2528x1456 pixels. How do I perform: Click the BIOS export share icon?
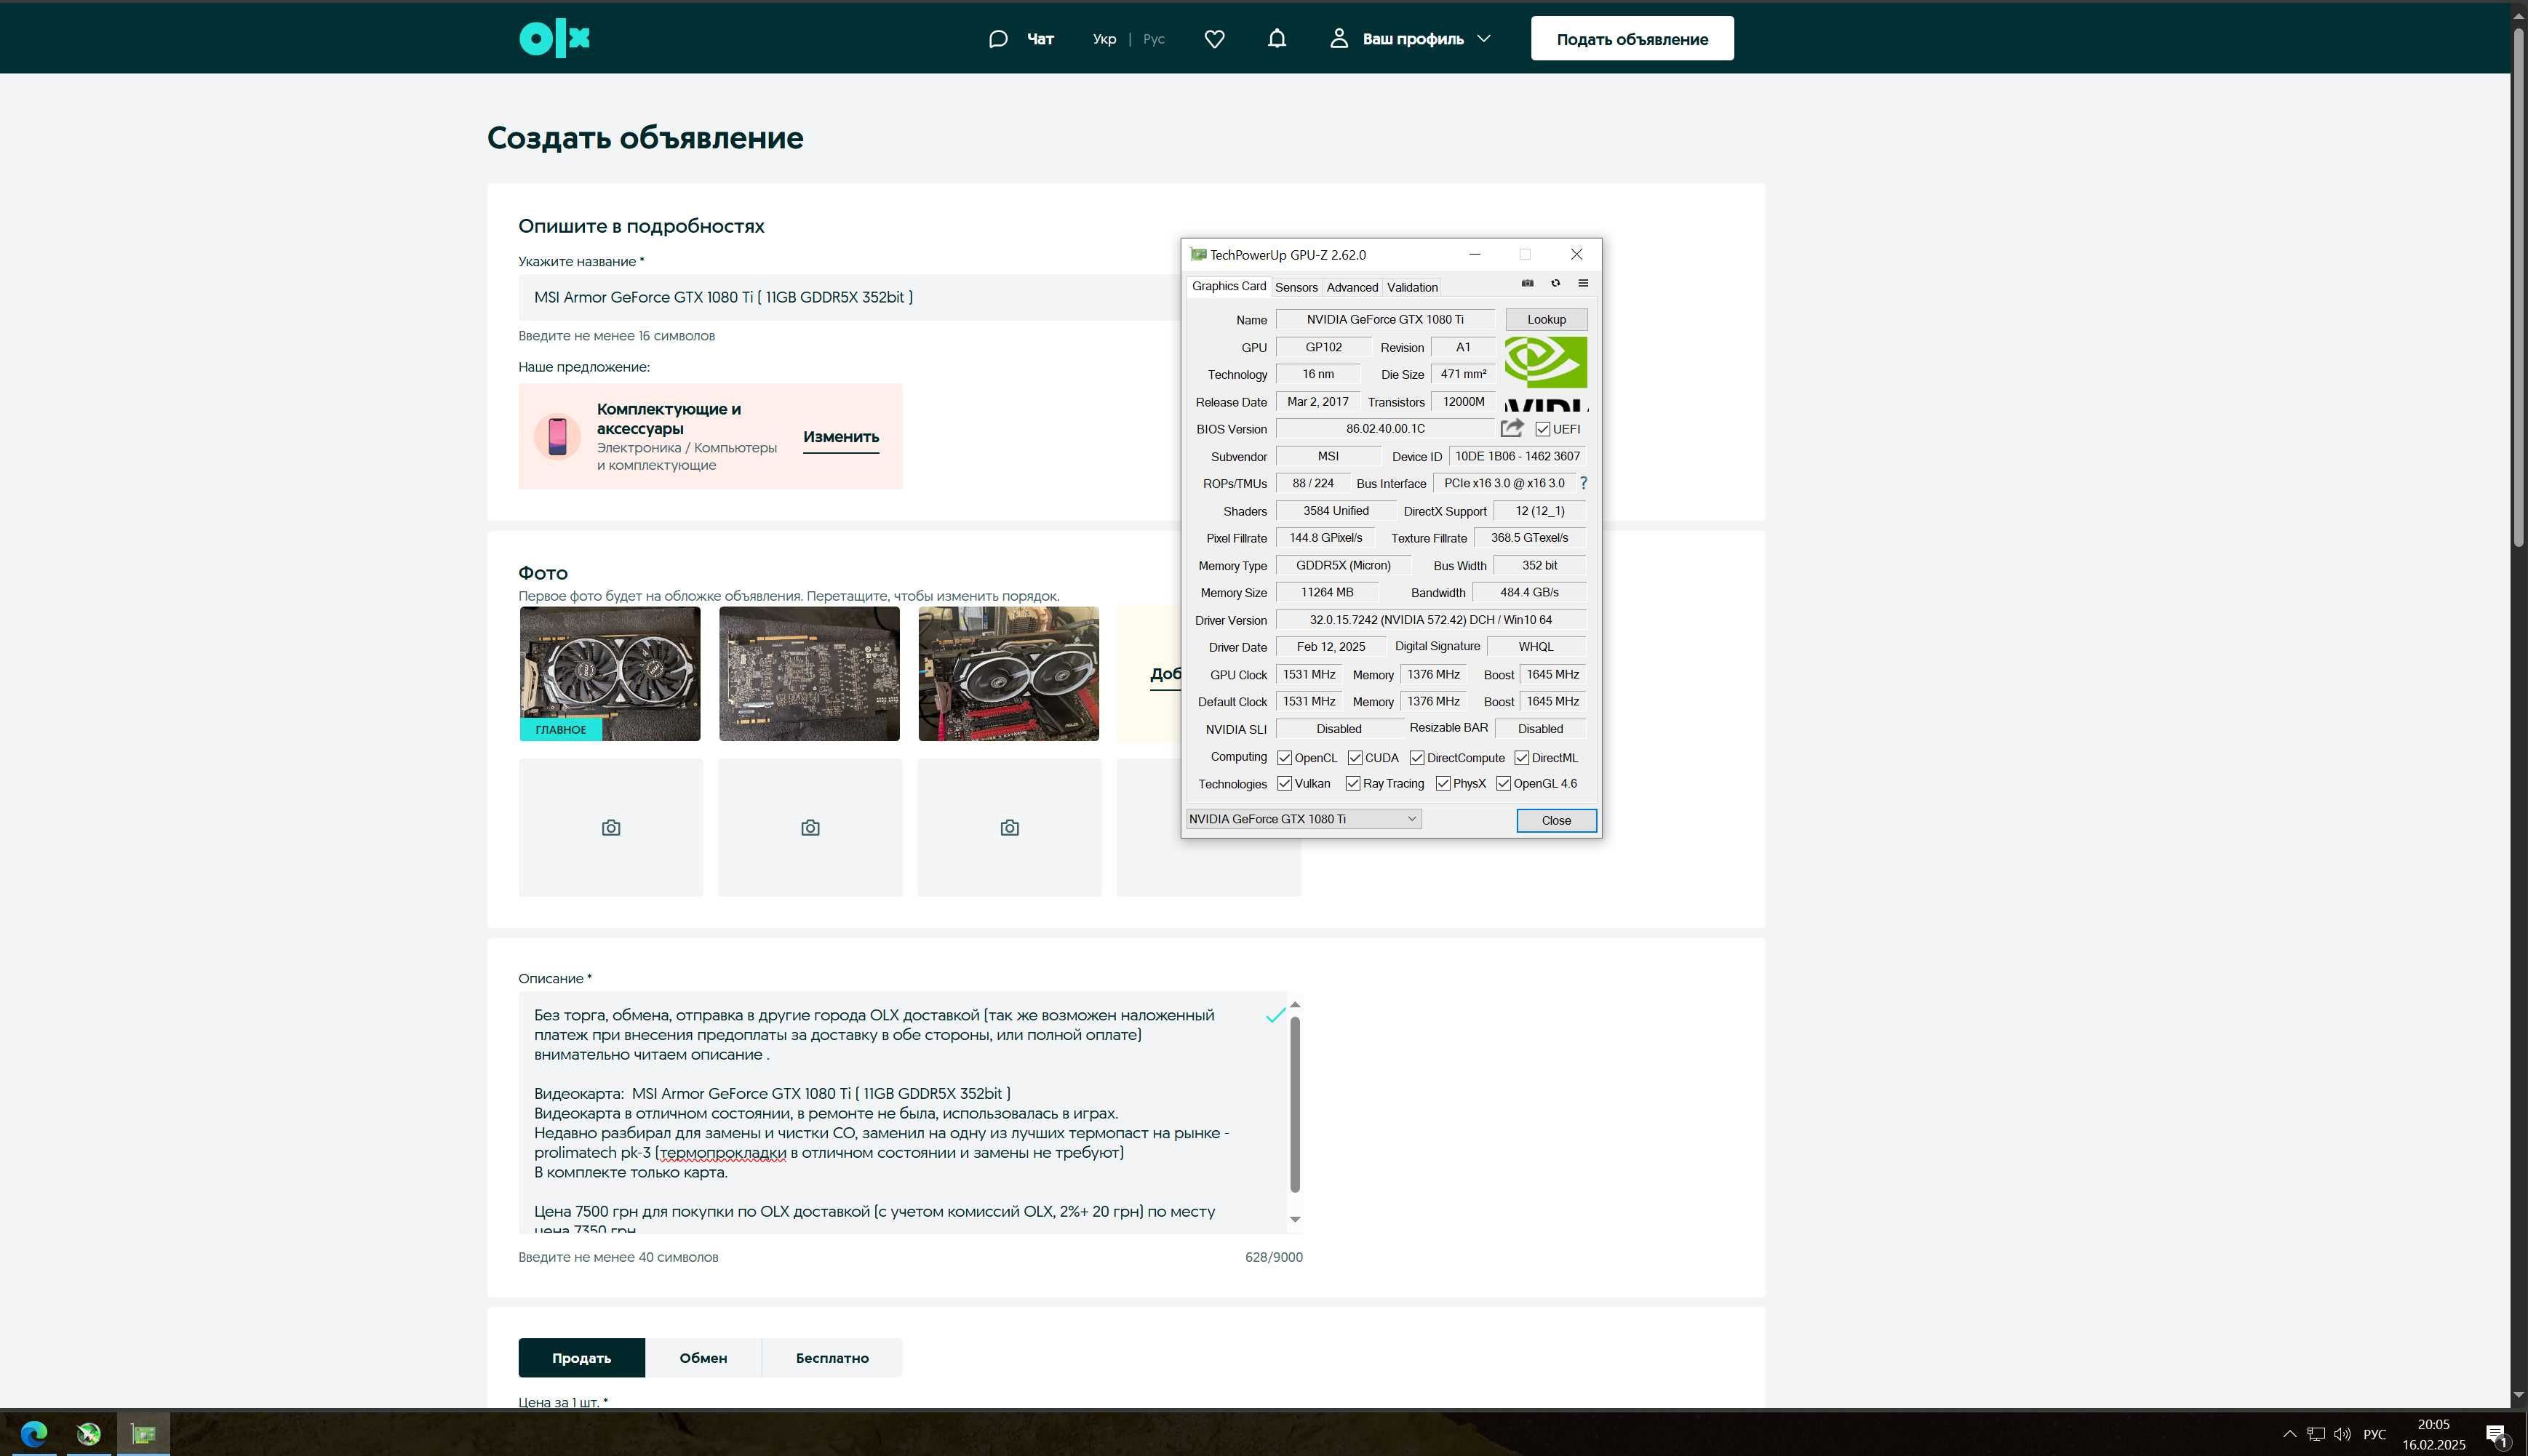point(1512,428)
